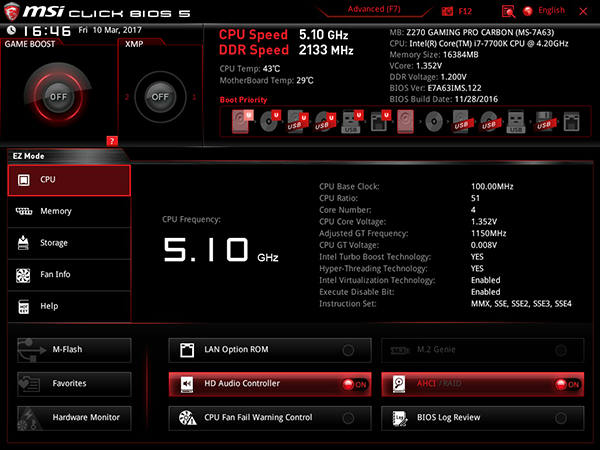
Task: Click the 16:46 time display
Action: (47, 31)
